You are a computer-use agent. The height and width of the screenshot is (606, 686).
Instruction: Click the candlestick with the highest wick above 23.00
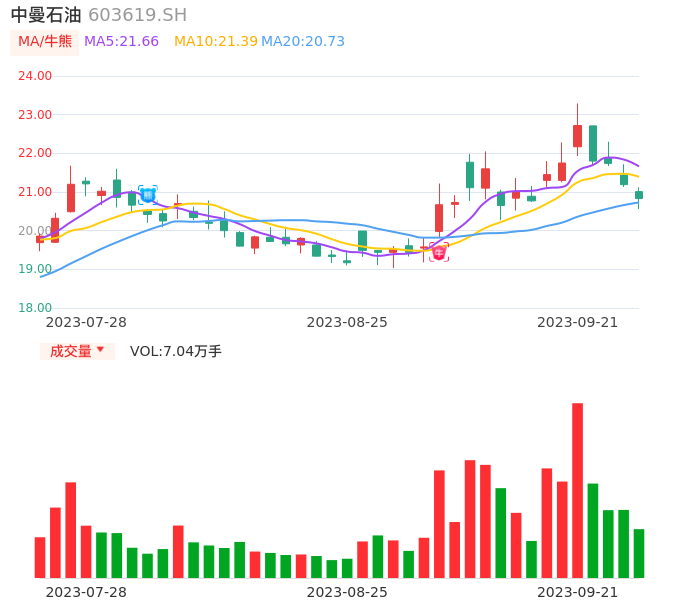[x=578, y=130]
